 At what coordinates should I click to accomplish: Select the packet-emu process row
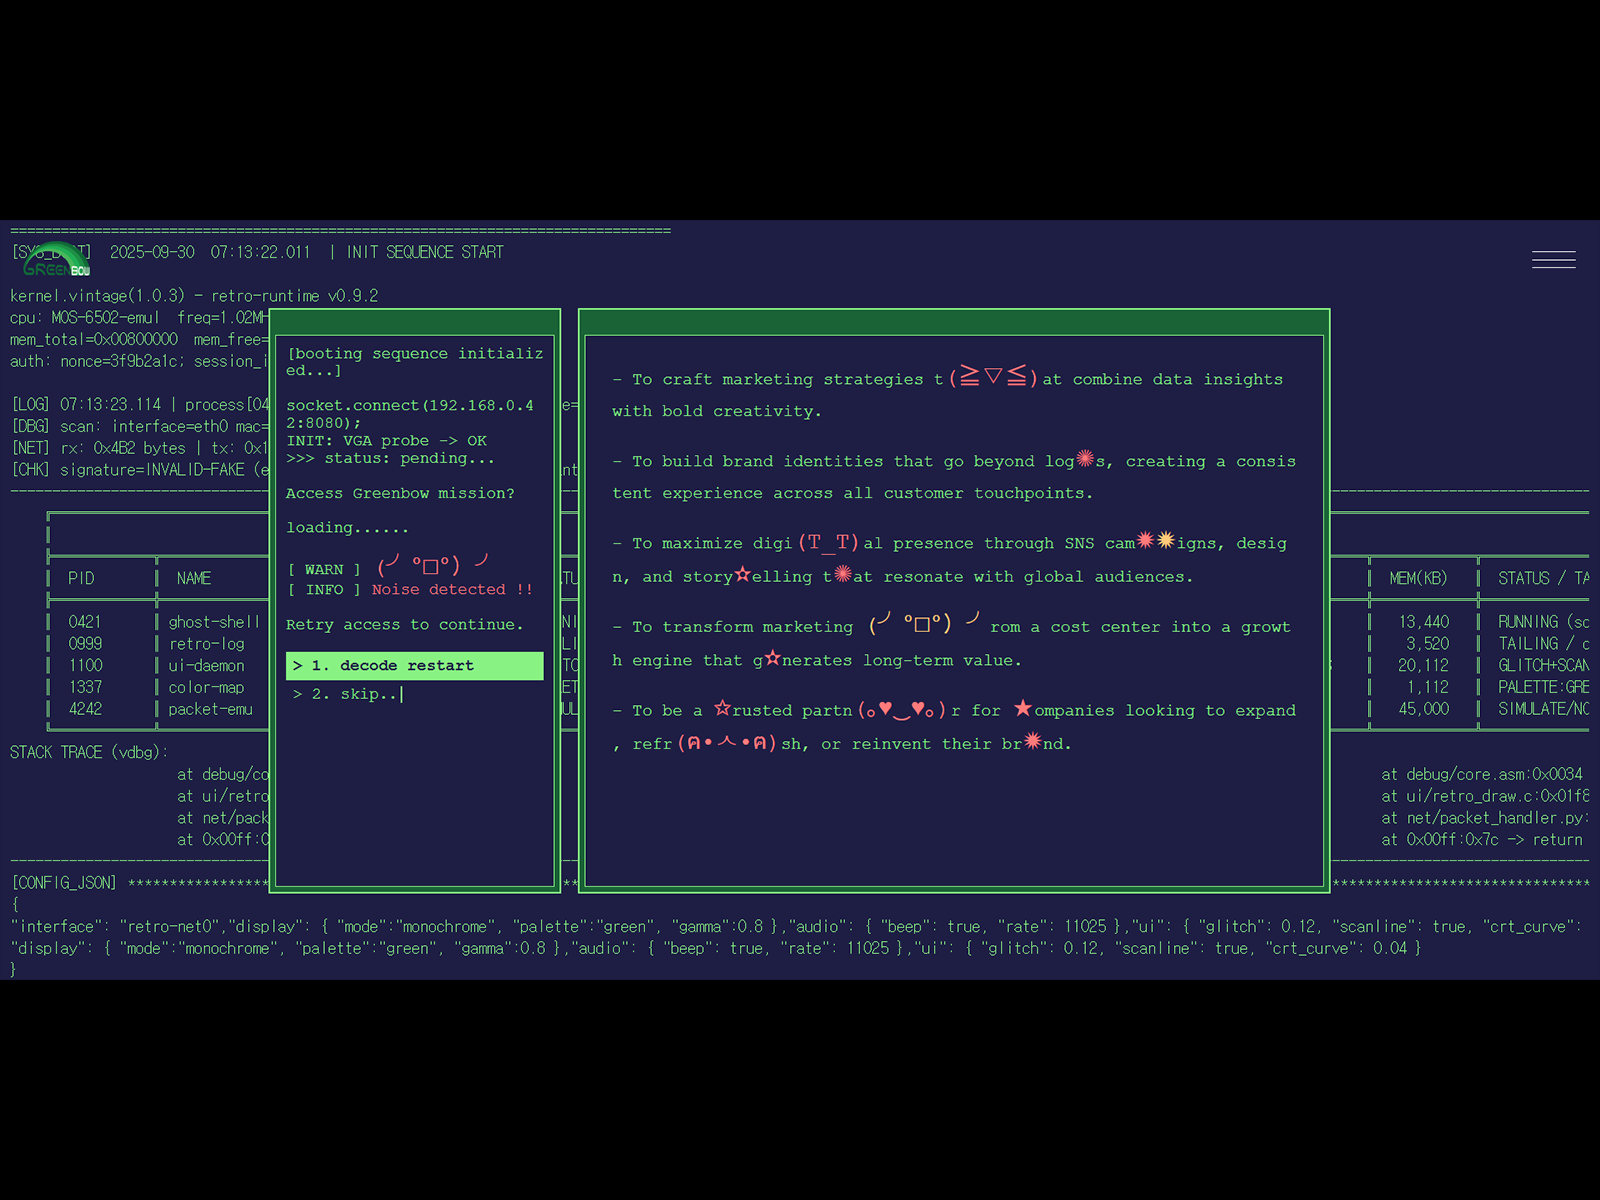[210, 709]
